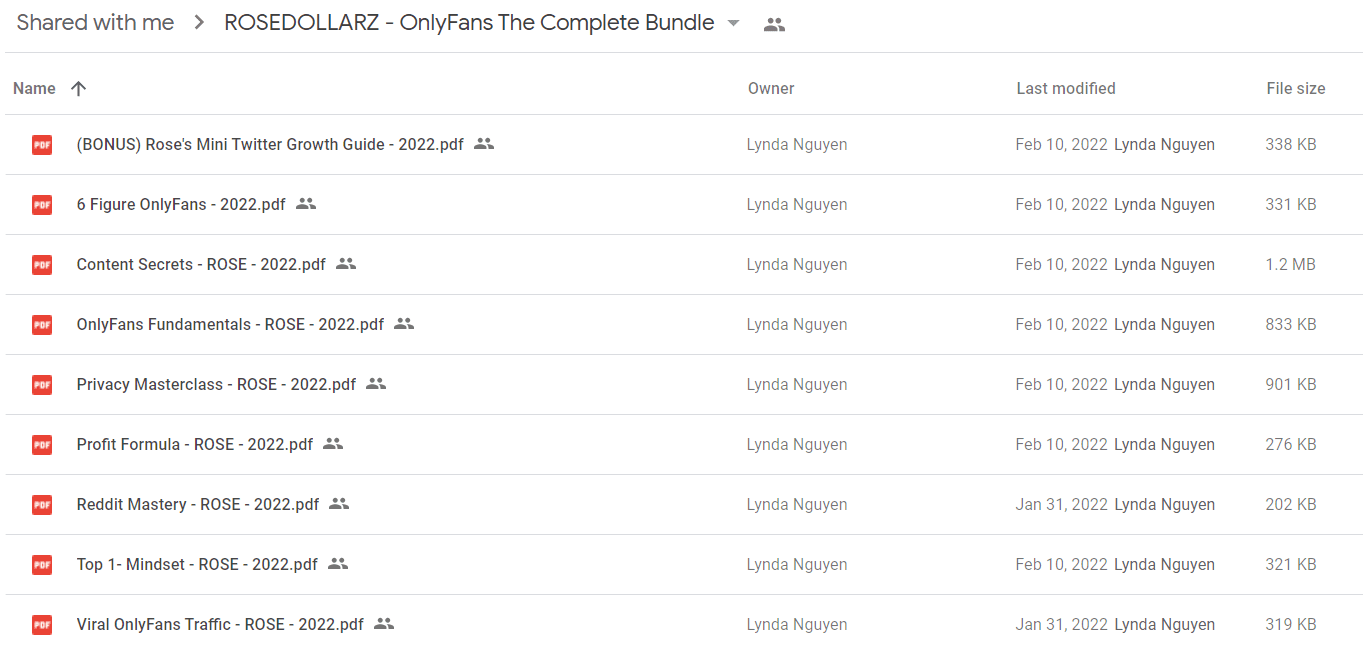Click shared icon next to Top 1- Mindset file

(x=338, y=564)
